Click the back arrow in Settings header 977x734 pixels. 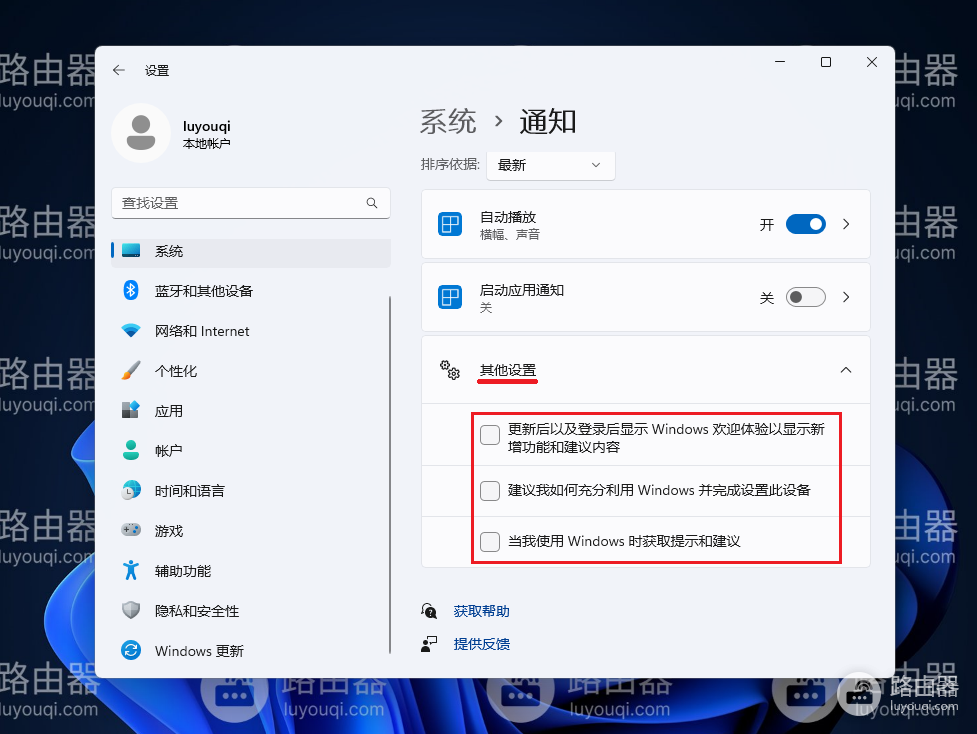pyautogui.click(x=119, y=70)
